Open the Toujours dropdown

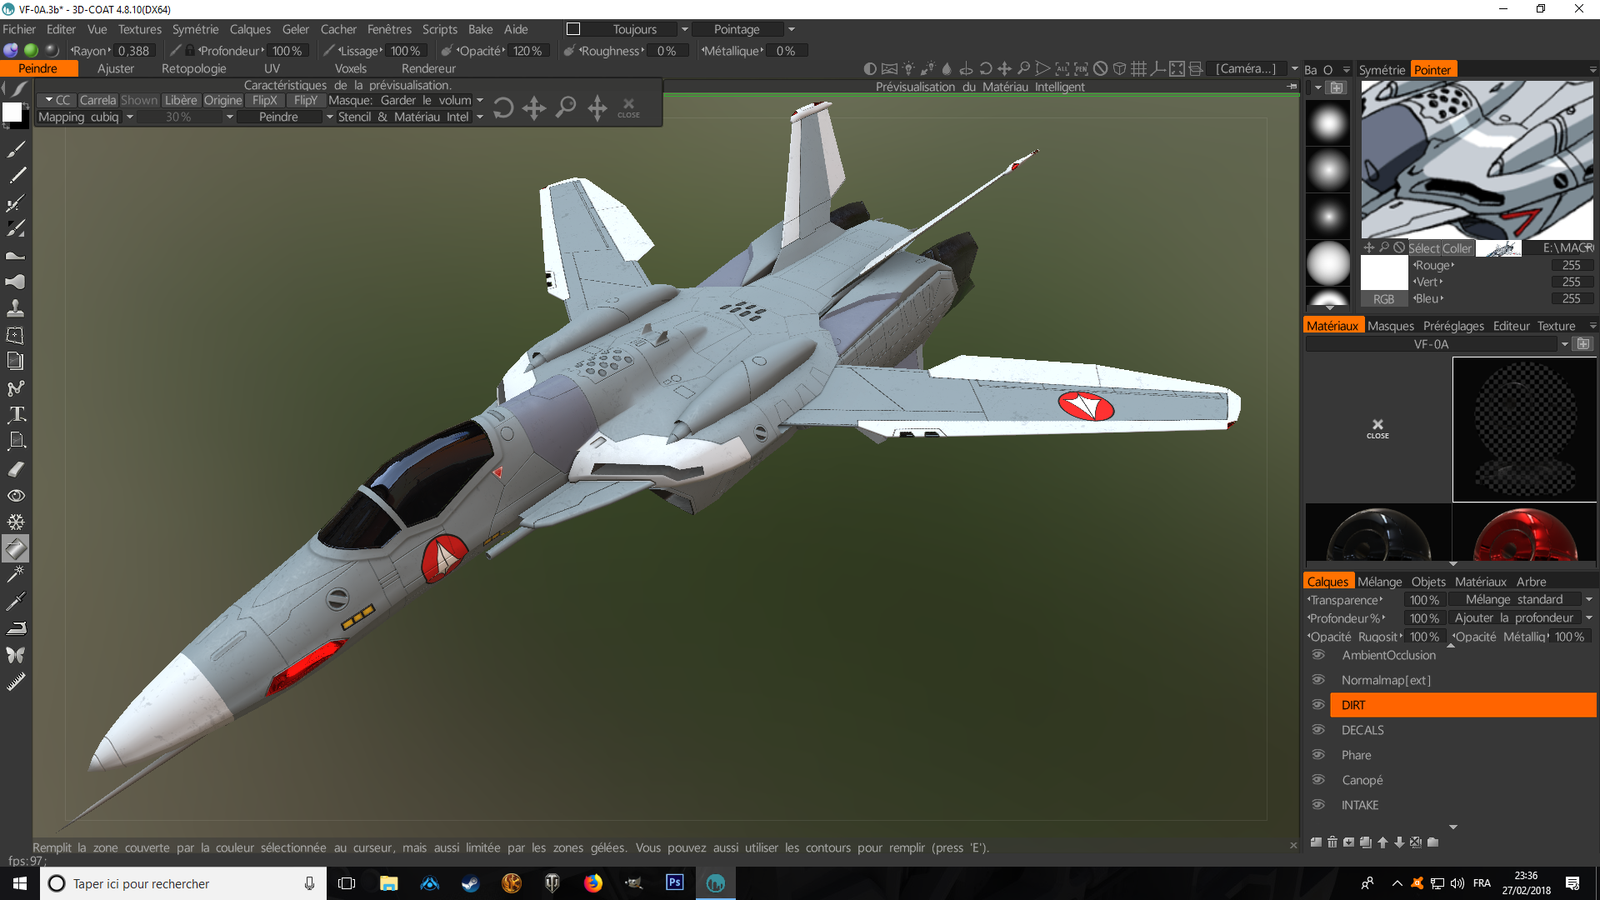[x=685, y=30]
